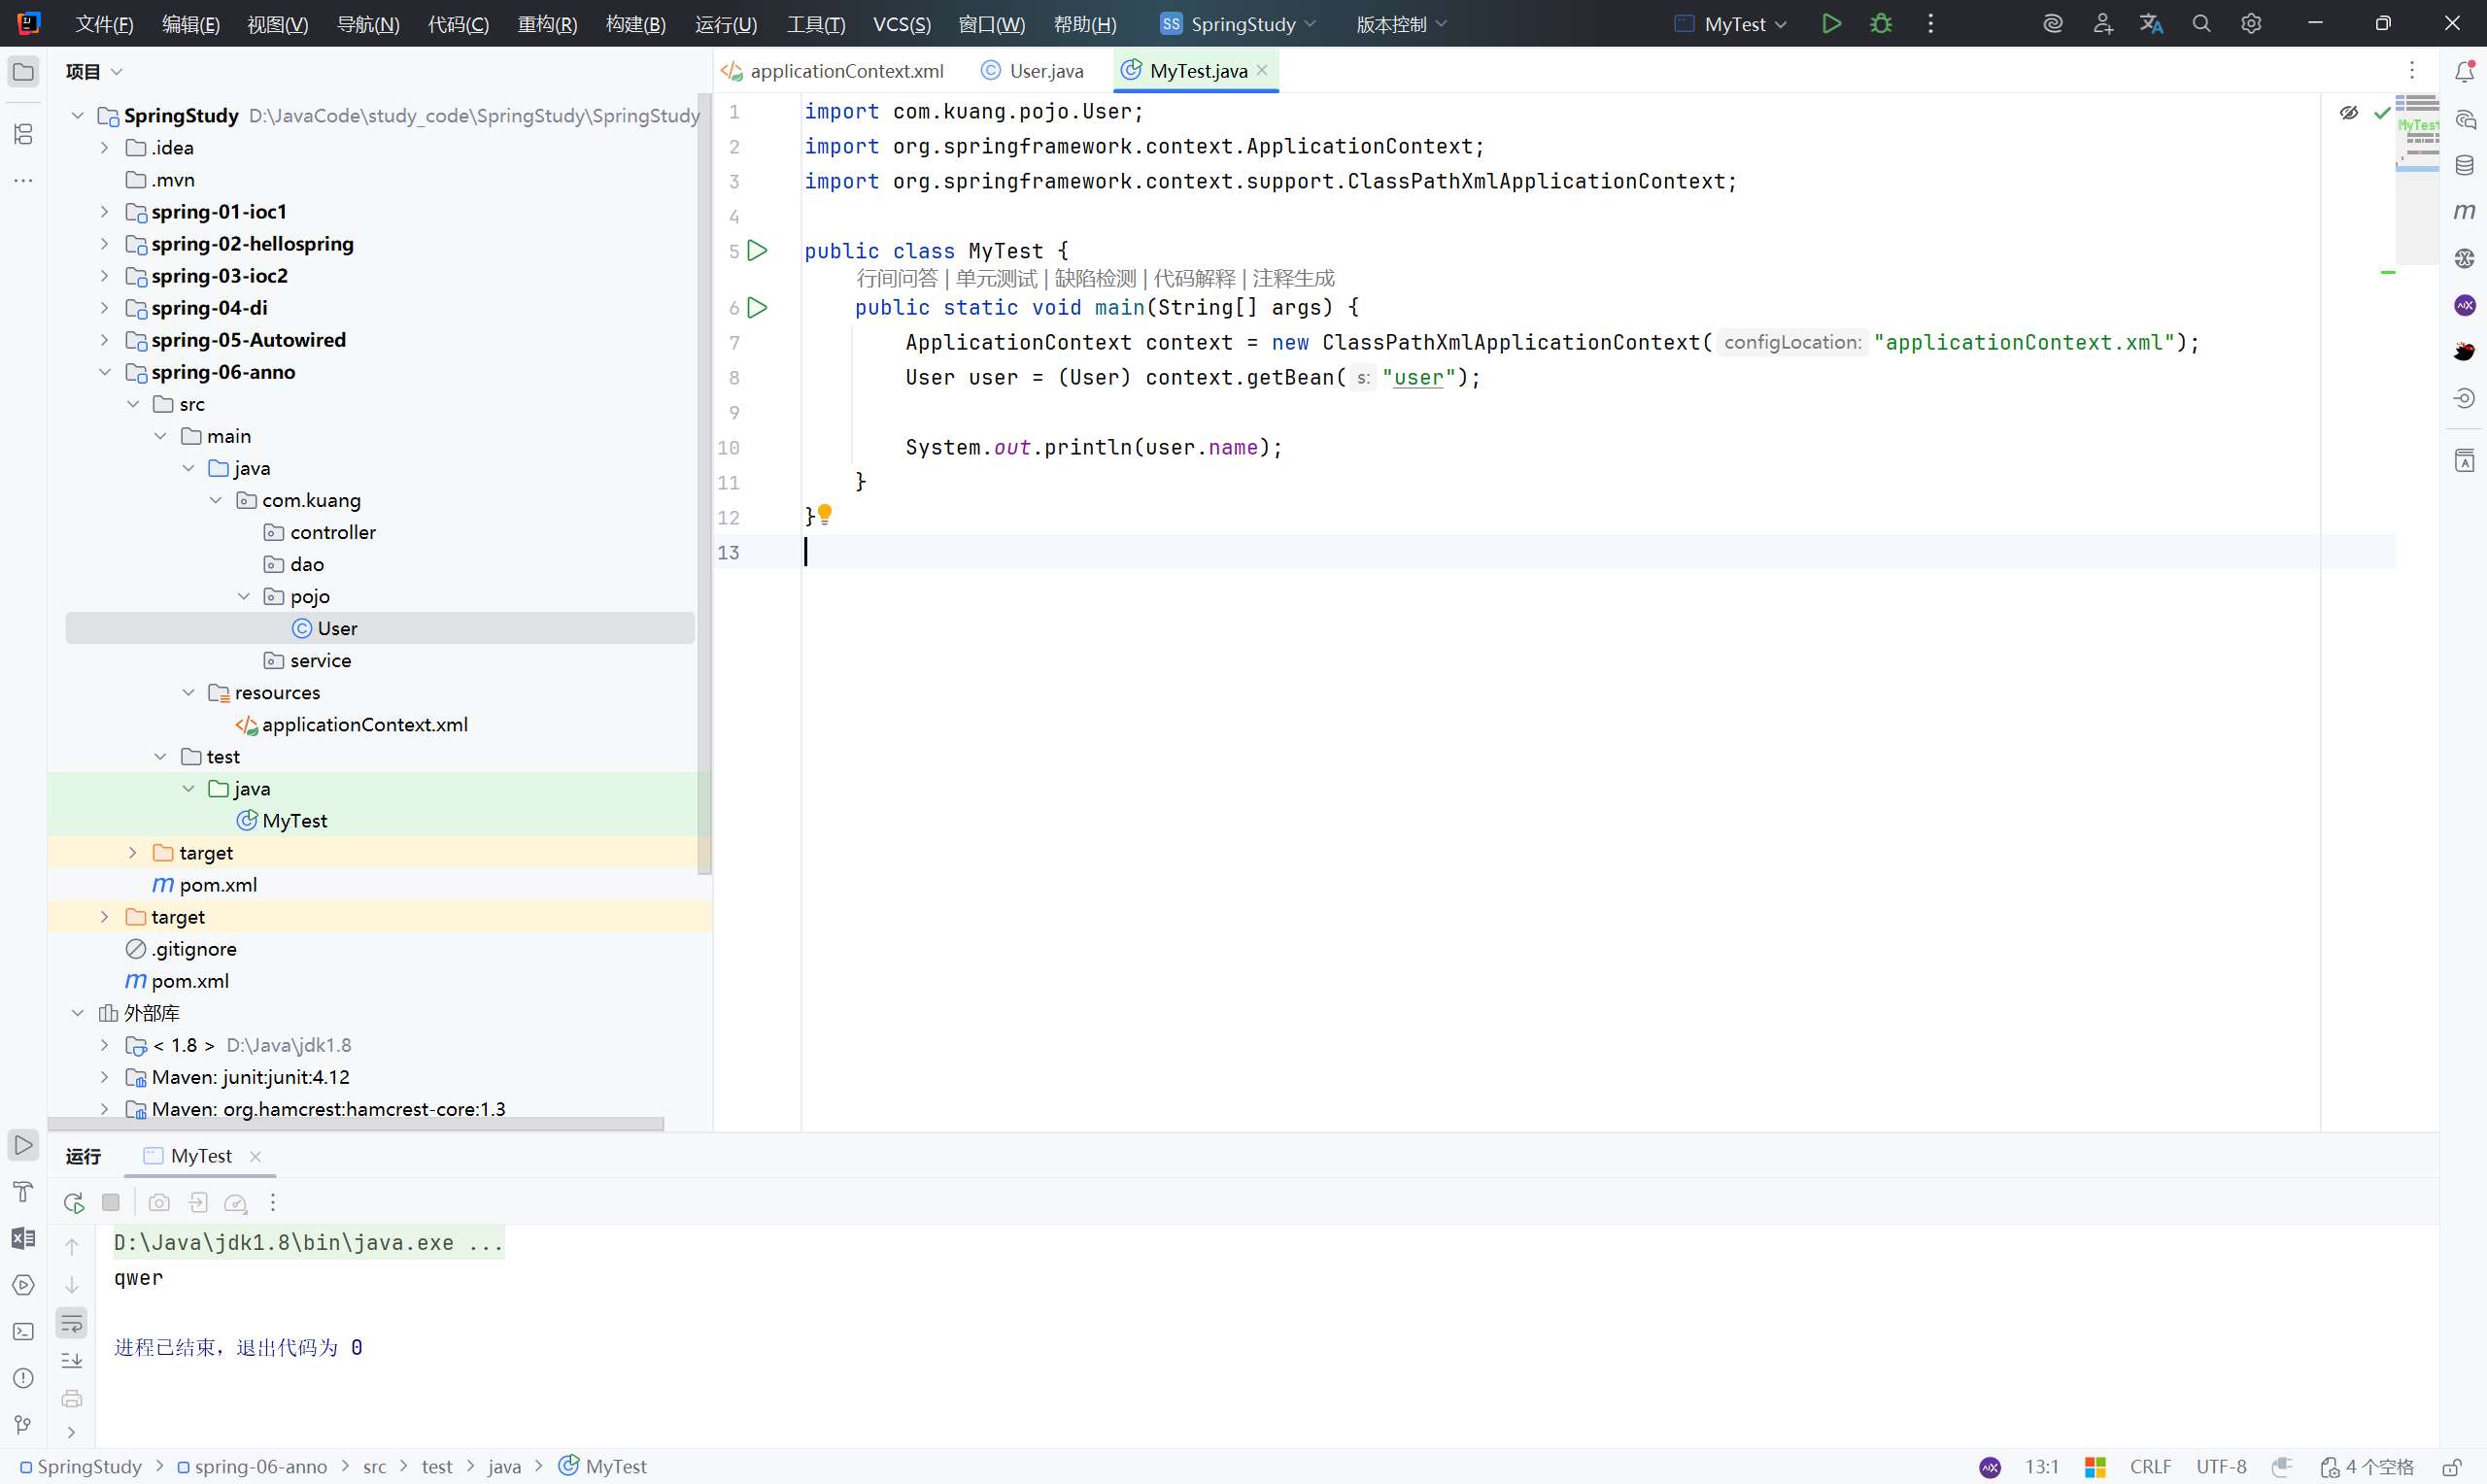The image size is (2487, 1484).
Task: Toggle the reader mode eye icon
Action: point(2349,112)
